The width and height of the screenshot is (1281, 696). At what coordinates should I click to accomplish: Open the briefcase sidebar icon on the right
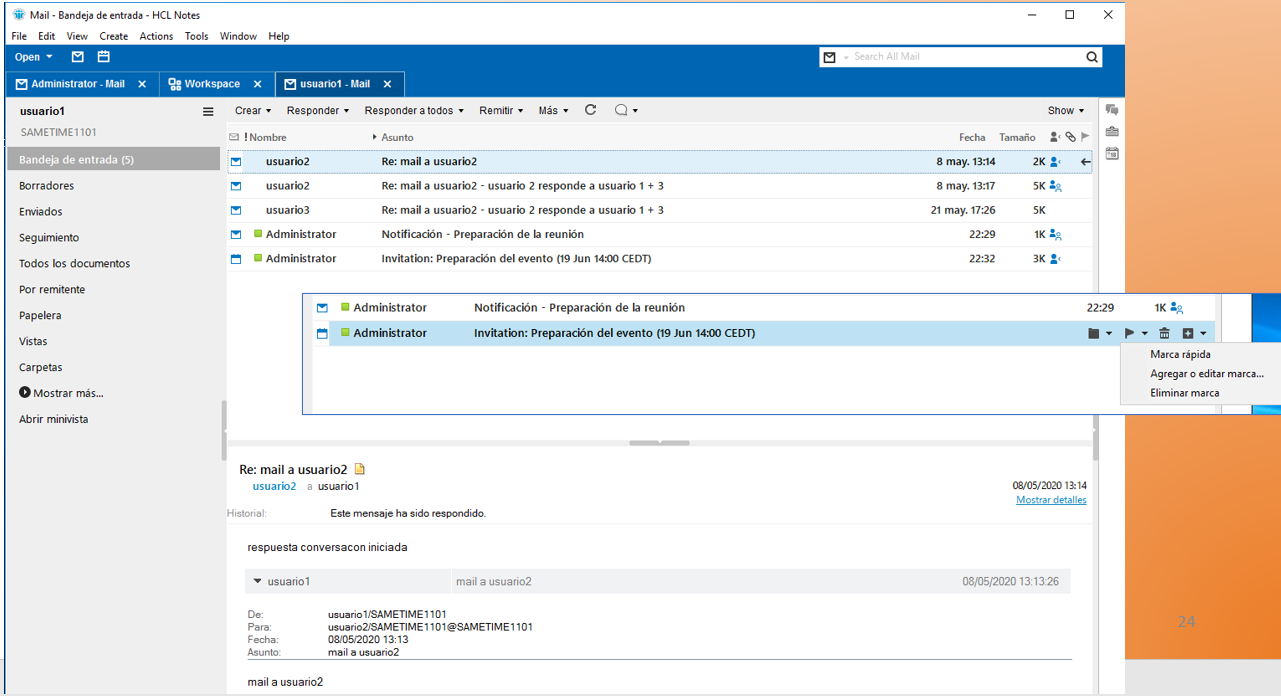tap(1112, 132)
